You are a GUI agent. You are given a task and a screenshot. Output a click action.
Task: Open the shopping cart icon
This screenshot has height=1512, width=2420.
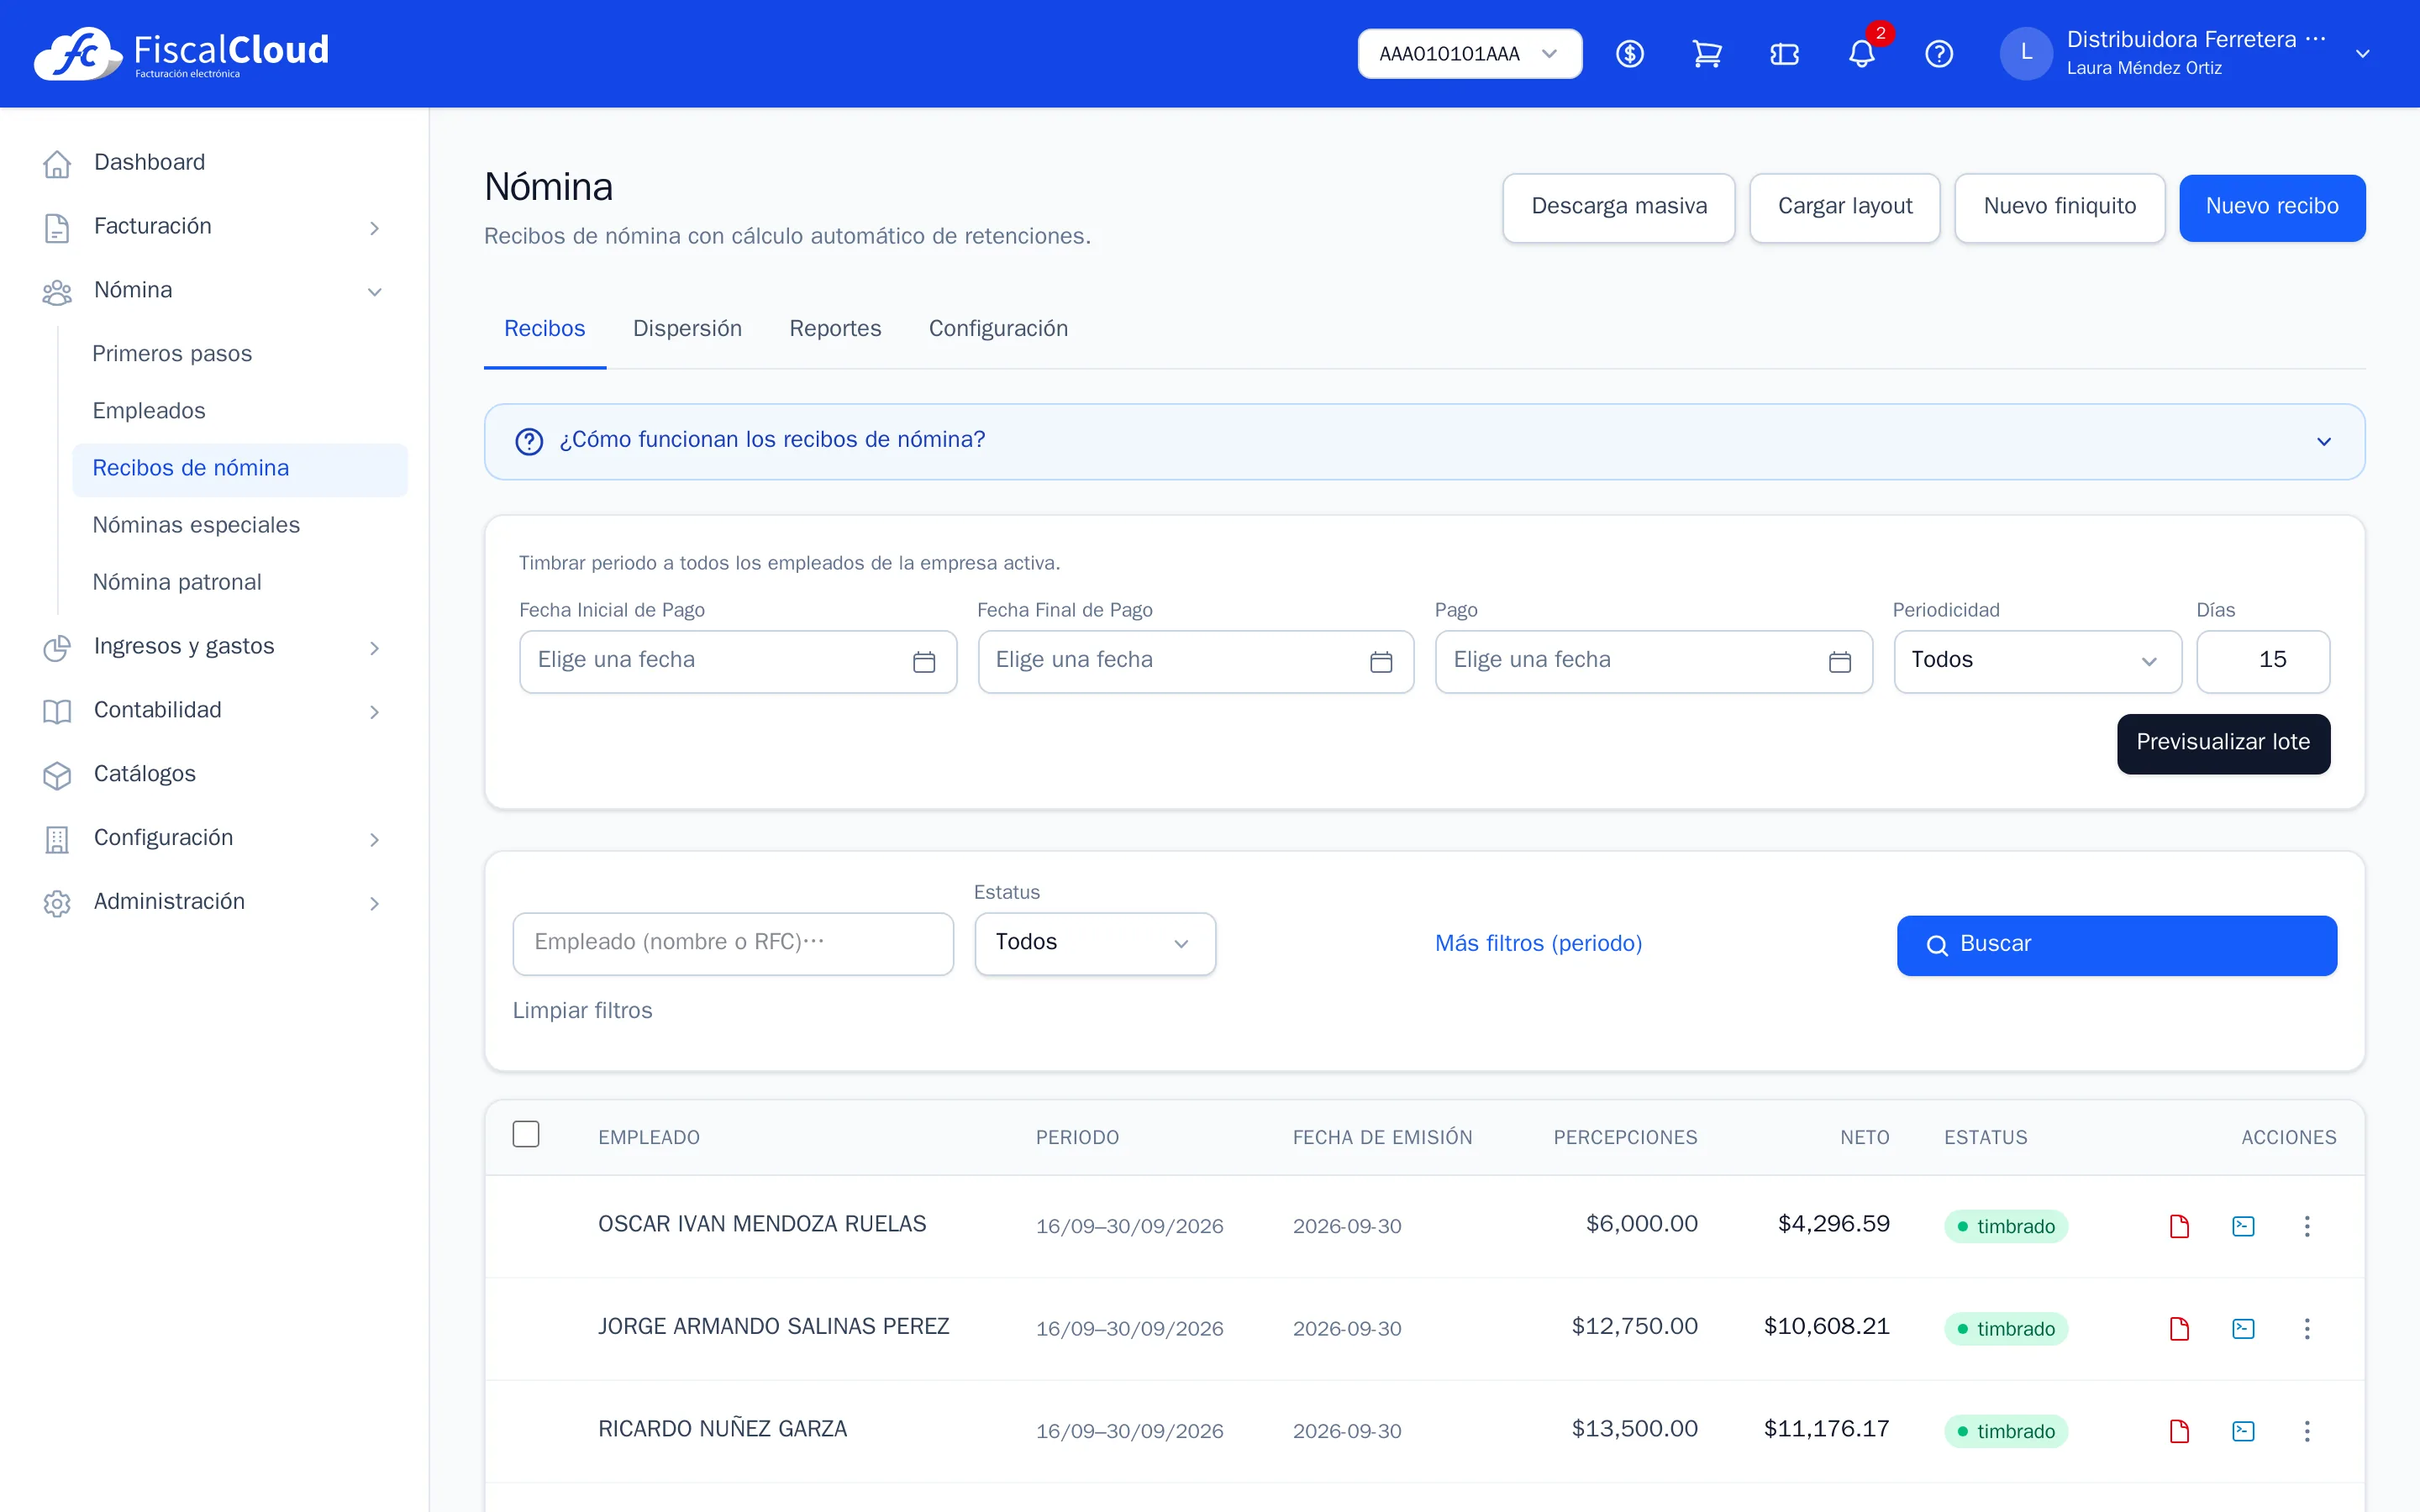click(1707, 54)
